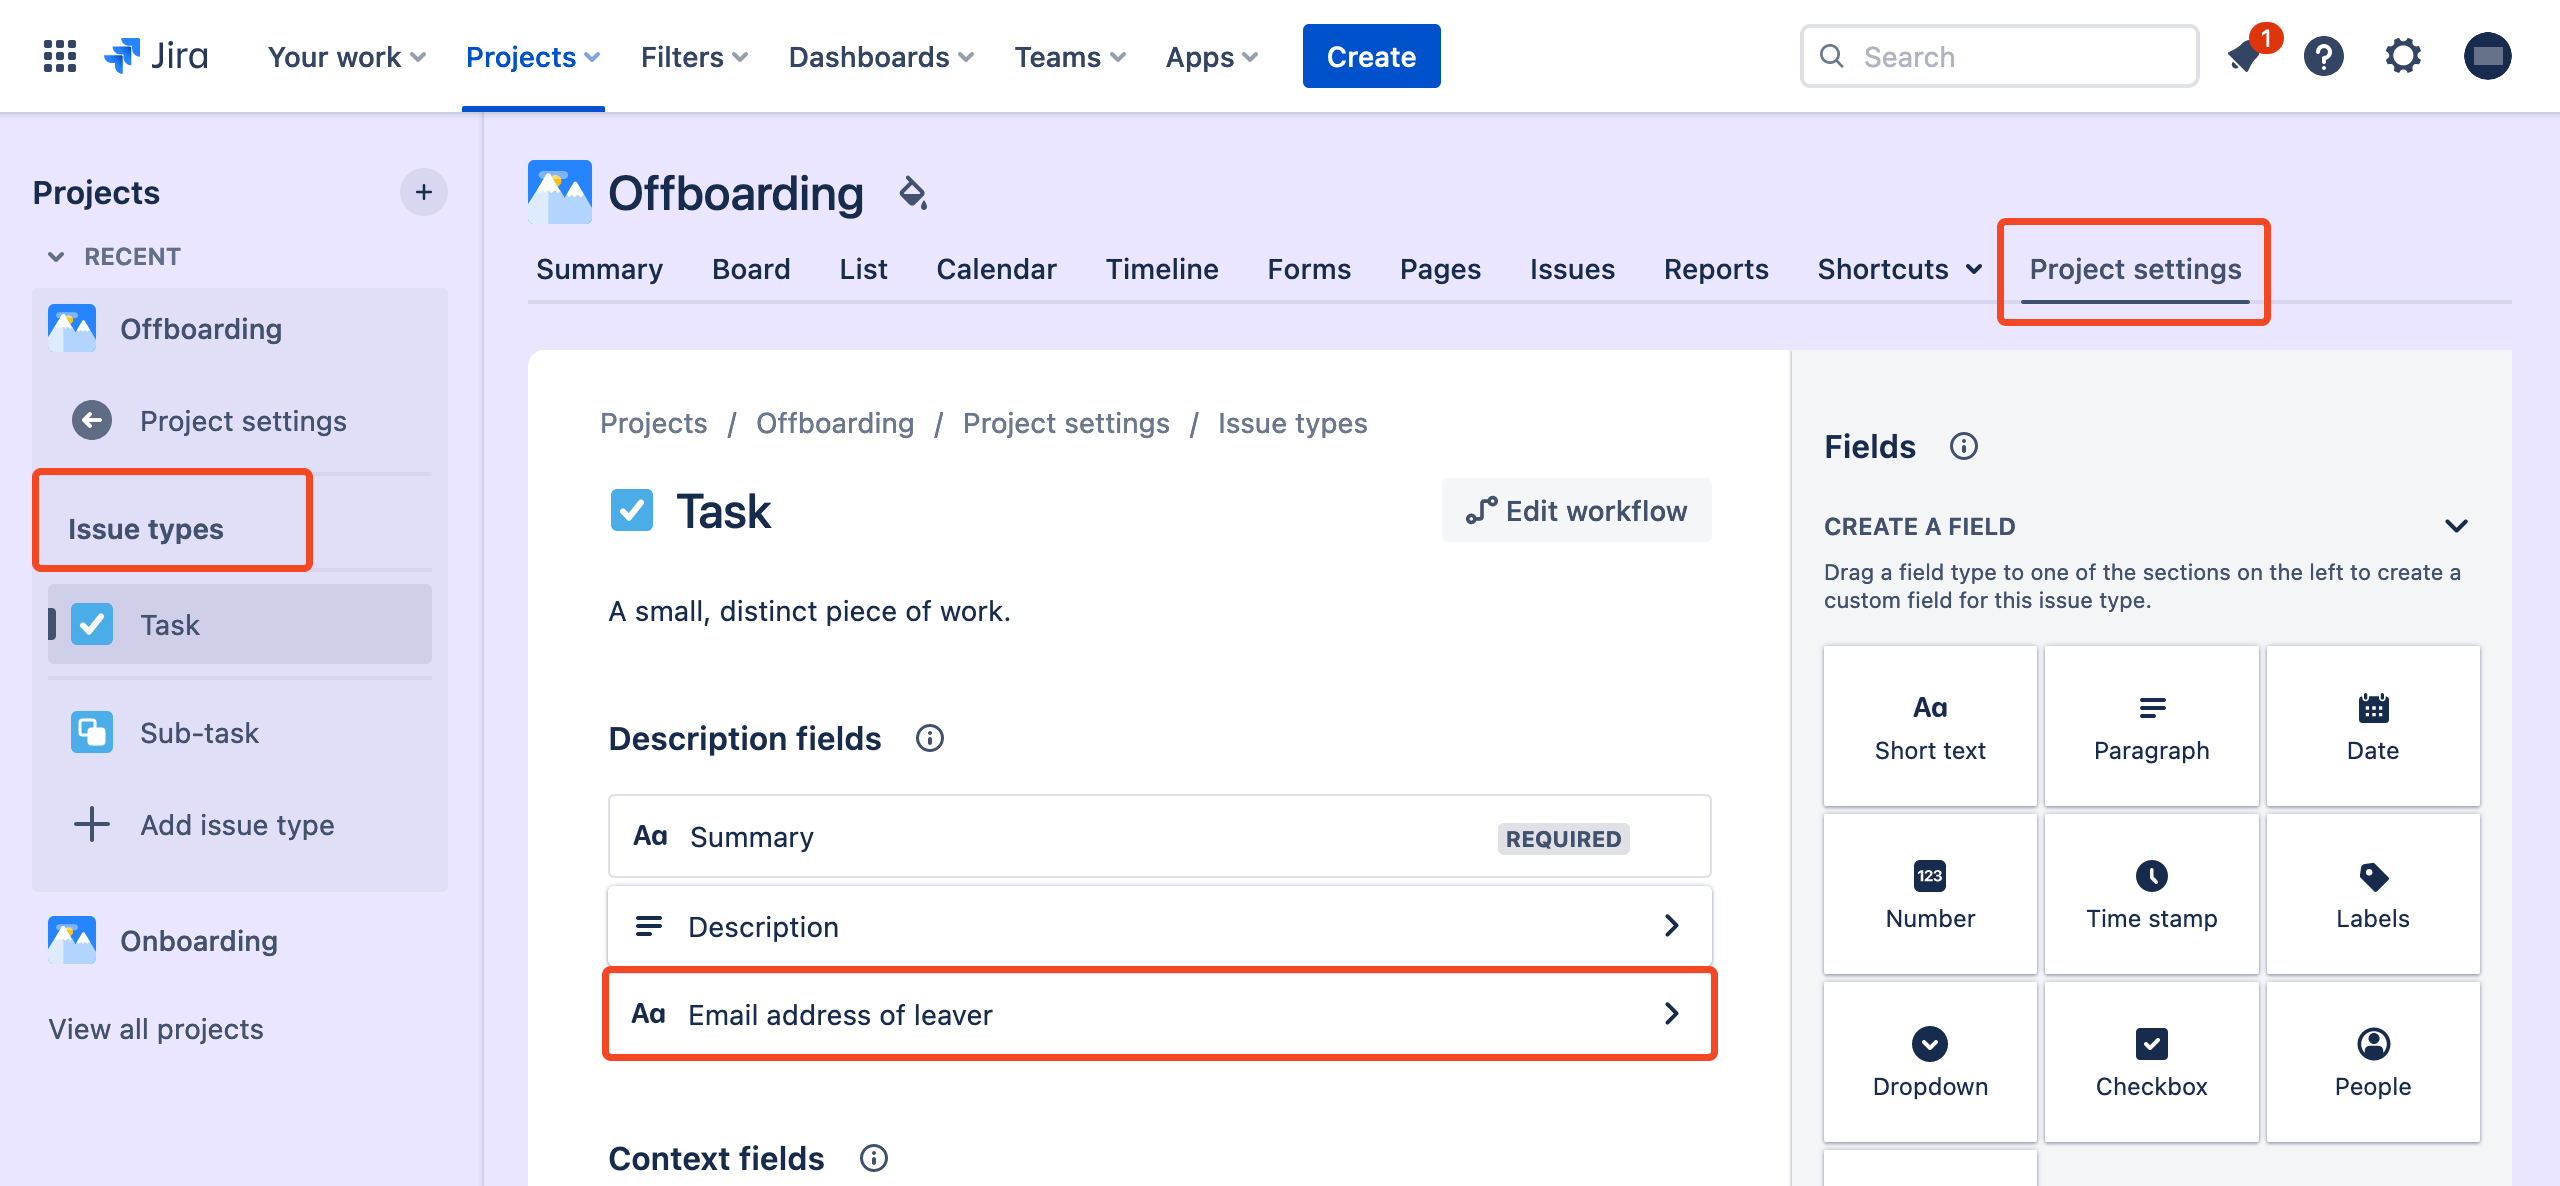Collapse the Create a field section

tap(2456, 526)
